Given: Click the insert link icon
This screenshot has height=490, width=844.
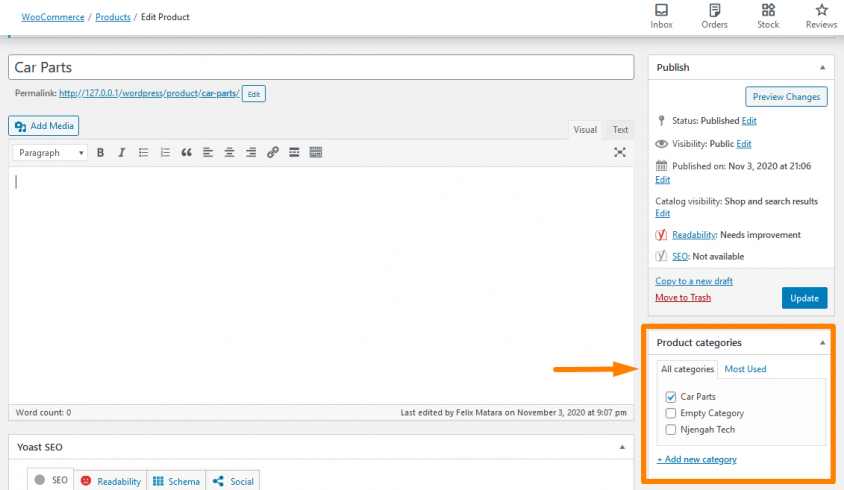Looking at the screenshot, I should [272, 153].
